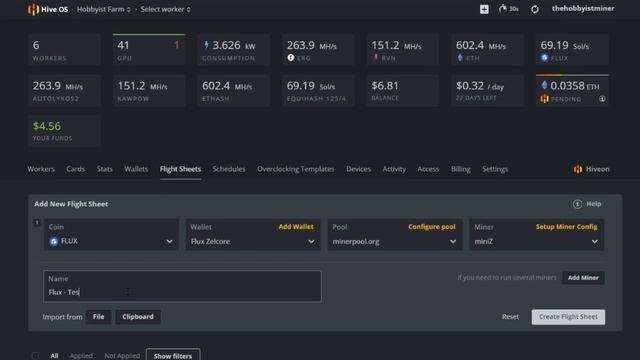Click the ETH coin icon in 602.4 card
The width and height of the screenshot is (640, 360).
[x=460, y=58]
